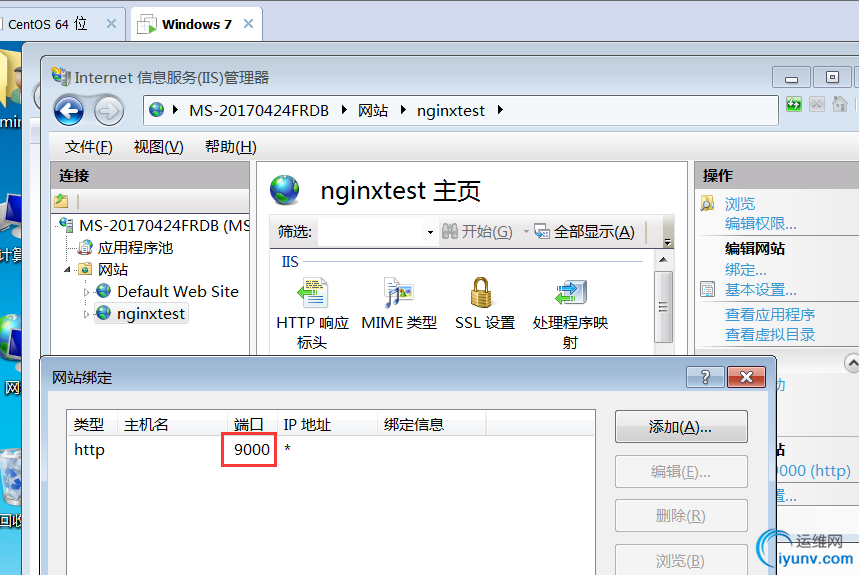Image resolution: width=859 pixels, height=575 pixels.
Task: Close the CentOS 64 位 VM tab
Action: (111, 24)
